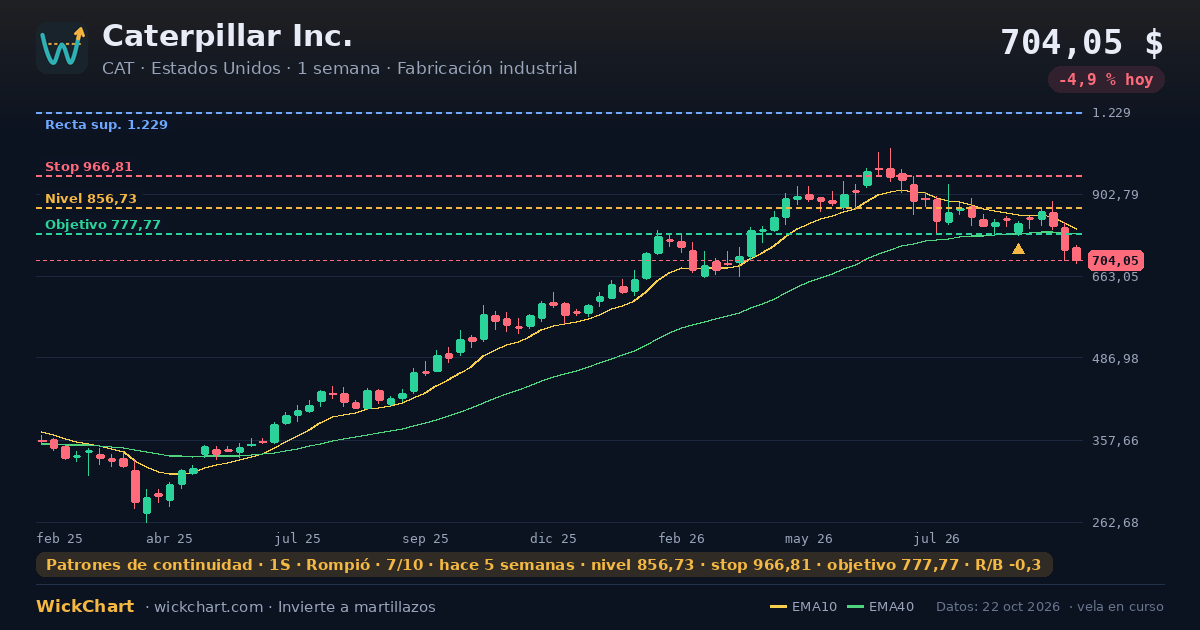Click the feb 25 date label
Screen dimensions: 1200x630
(60, 538)
